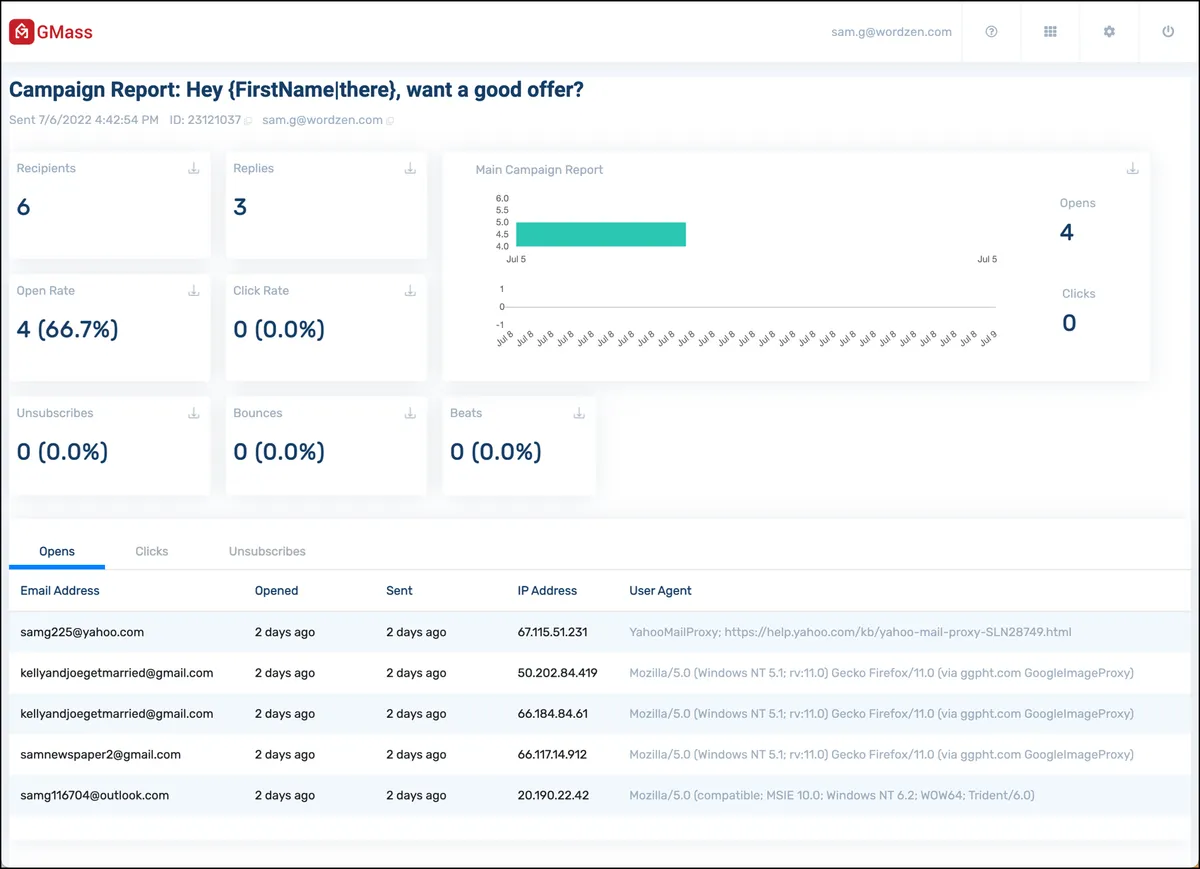Open the help question mark icon
1200x869 pixels.
coord(991,32)
